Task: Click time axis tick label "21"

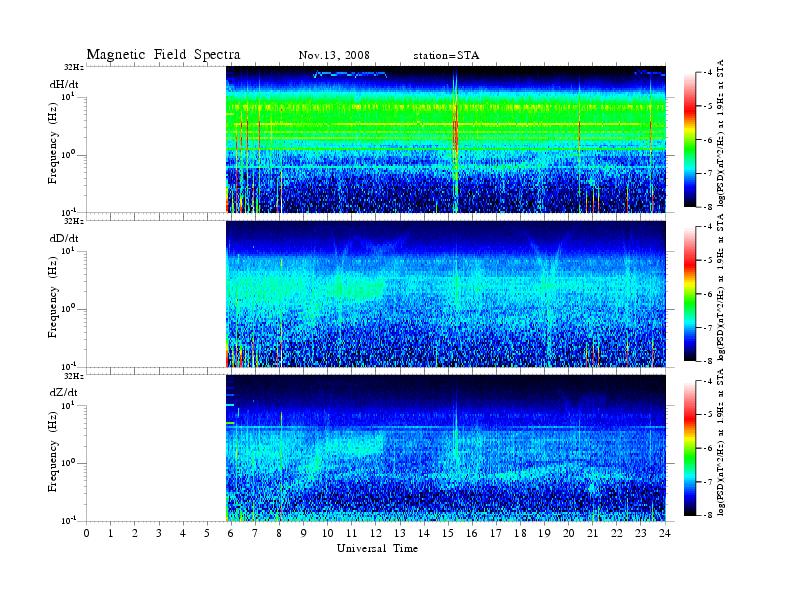Action: pyautogui.click(x=593, y=534)
